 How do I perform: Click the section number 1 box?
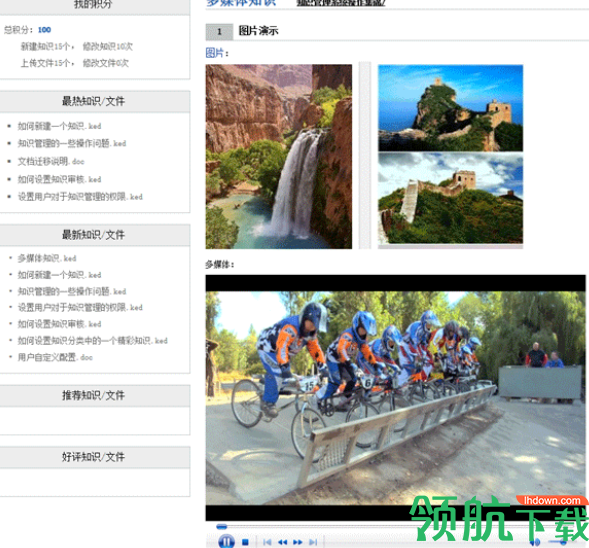coord(219,32)
